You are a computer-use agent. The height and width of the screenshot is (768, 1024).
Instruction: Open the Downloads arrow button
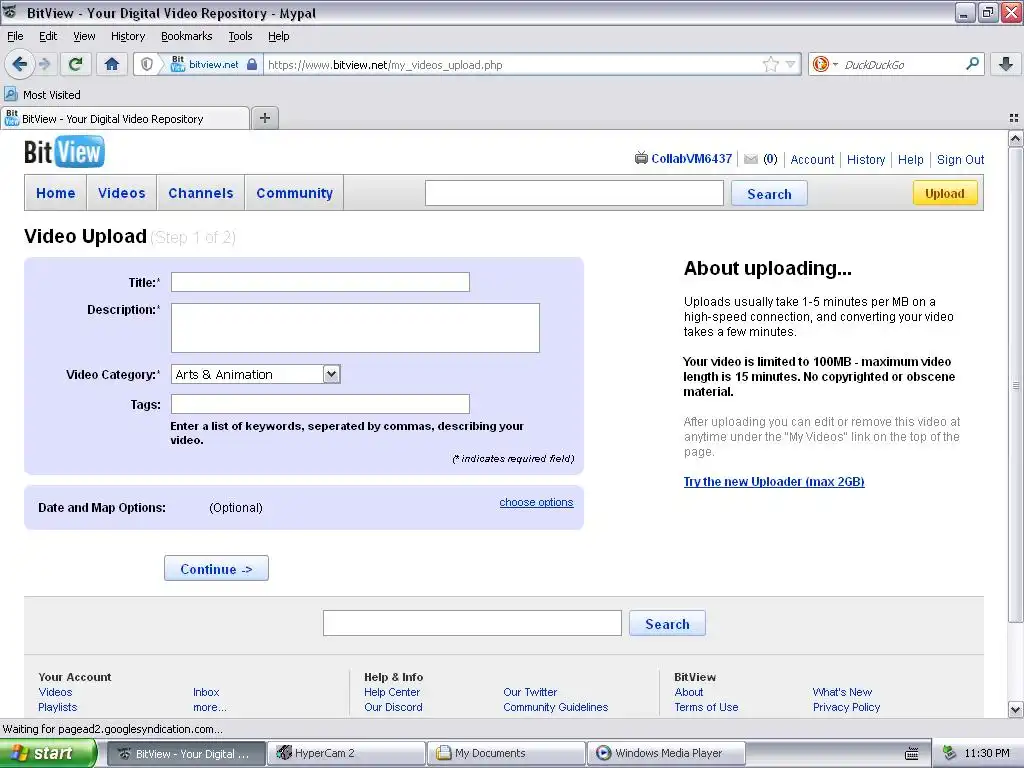click(x=1006, y=64)
